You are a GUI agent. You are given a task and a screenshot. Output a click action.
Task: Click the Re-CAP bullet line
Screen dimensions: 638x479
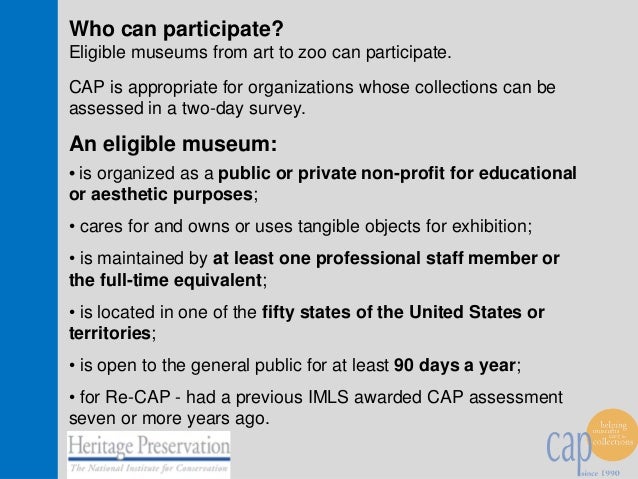pos(316,408)
